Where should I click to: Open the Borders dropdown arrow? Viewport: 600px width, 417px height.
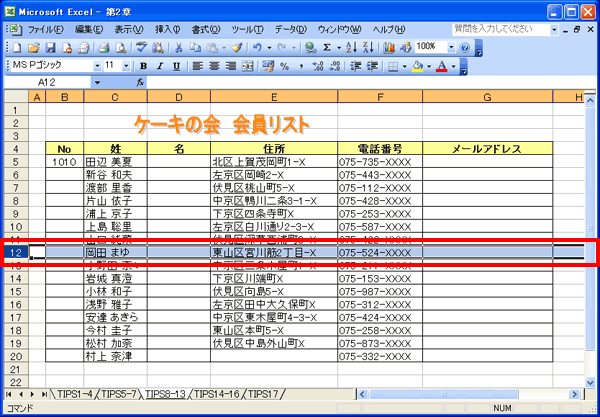point(405,67)
